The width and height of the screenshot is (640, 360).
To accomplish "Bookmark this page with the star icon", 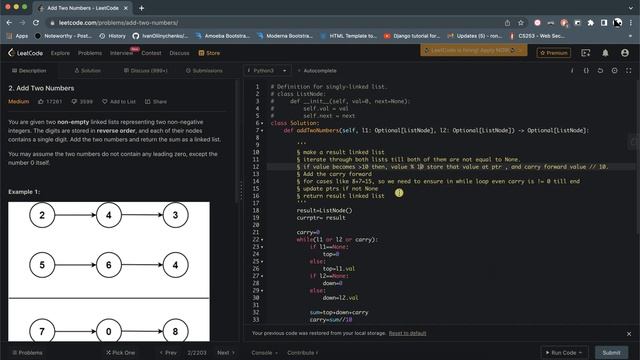I will point(521,23).
